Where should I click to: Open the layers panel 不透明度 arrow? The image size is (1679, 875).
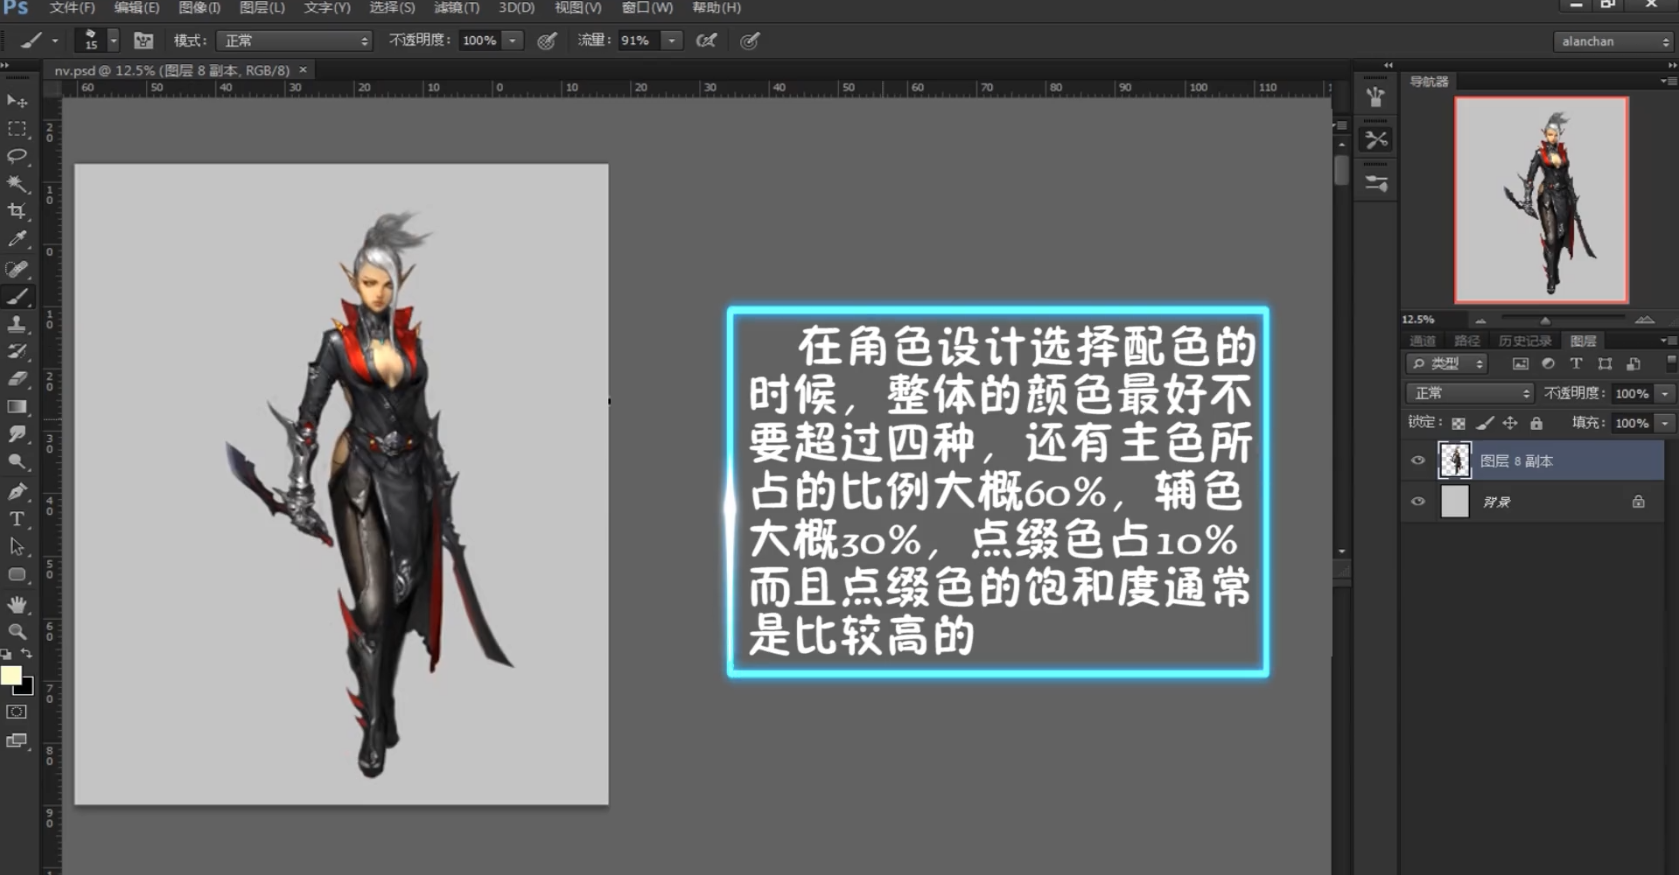[1664, 393]
